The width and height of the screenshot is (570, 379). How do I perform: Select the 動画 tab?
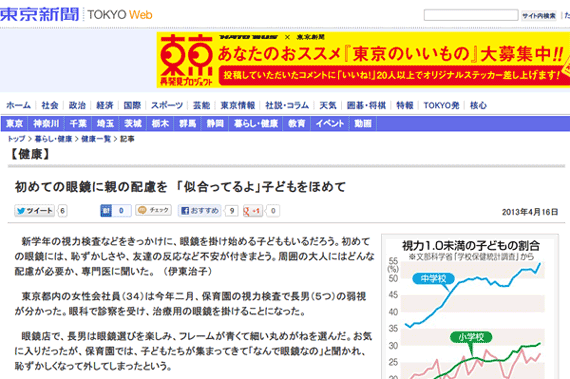click(x=363, y=124)
